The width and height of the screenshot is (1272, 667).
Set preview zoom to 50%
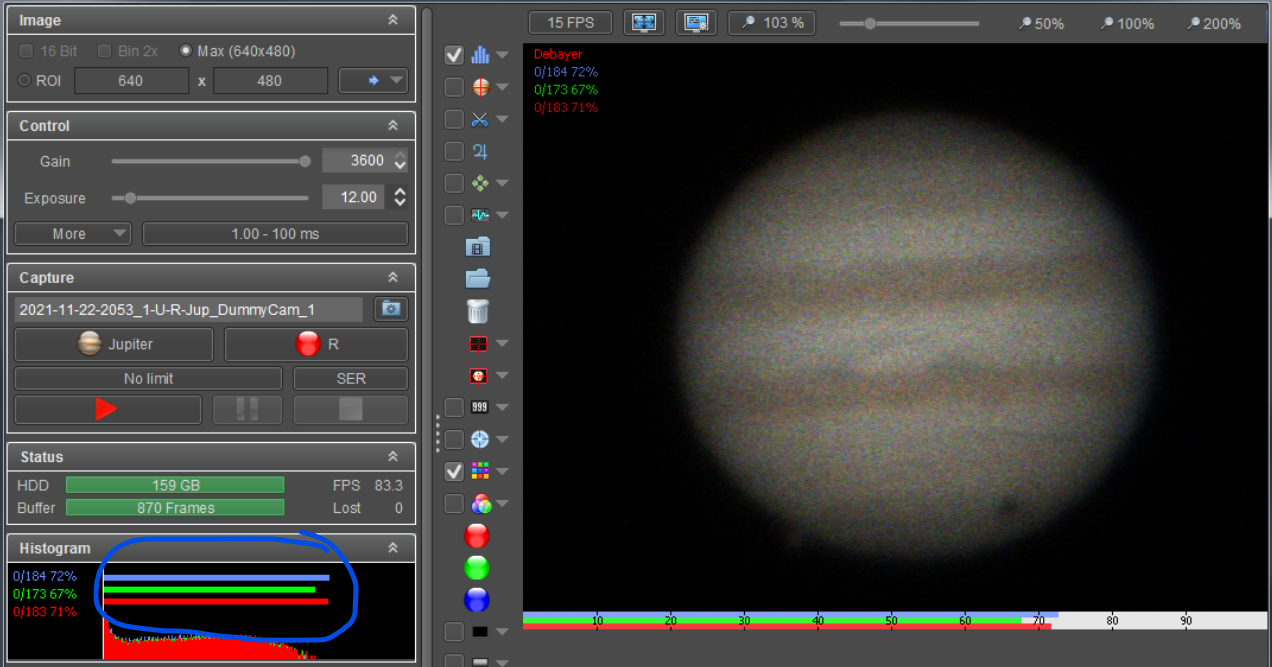click(1041, 23)
